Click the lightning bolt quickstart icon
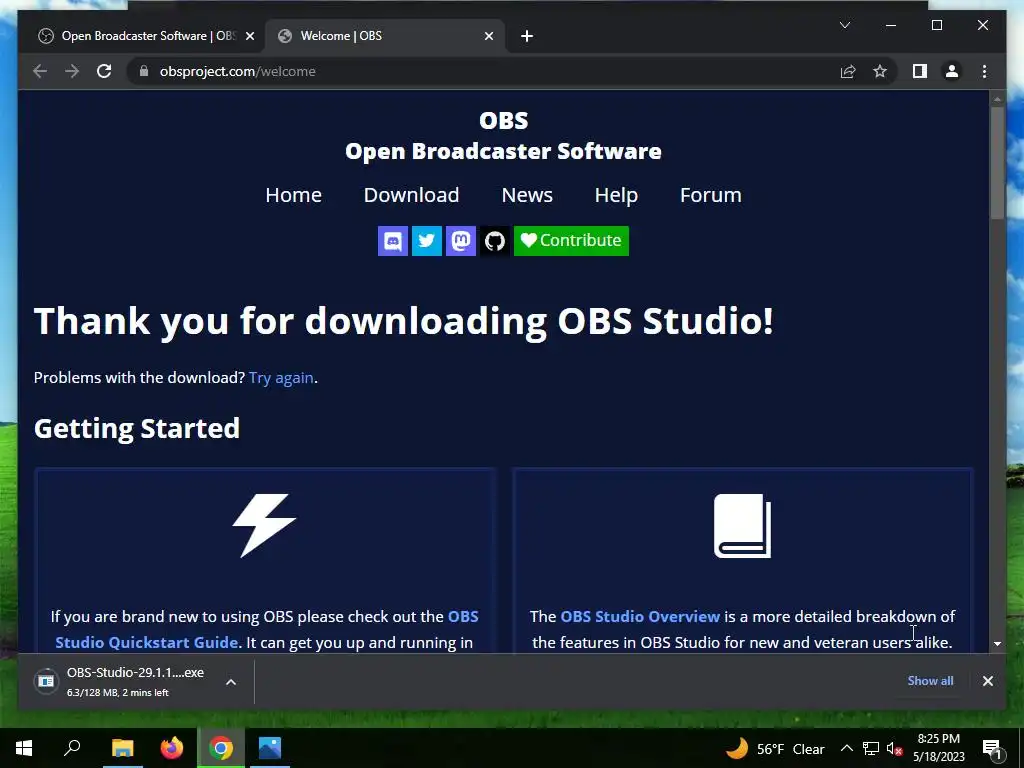The image size is (1024, 768). [x=264, y=526]
